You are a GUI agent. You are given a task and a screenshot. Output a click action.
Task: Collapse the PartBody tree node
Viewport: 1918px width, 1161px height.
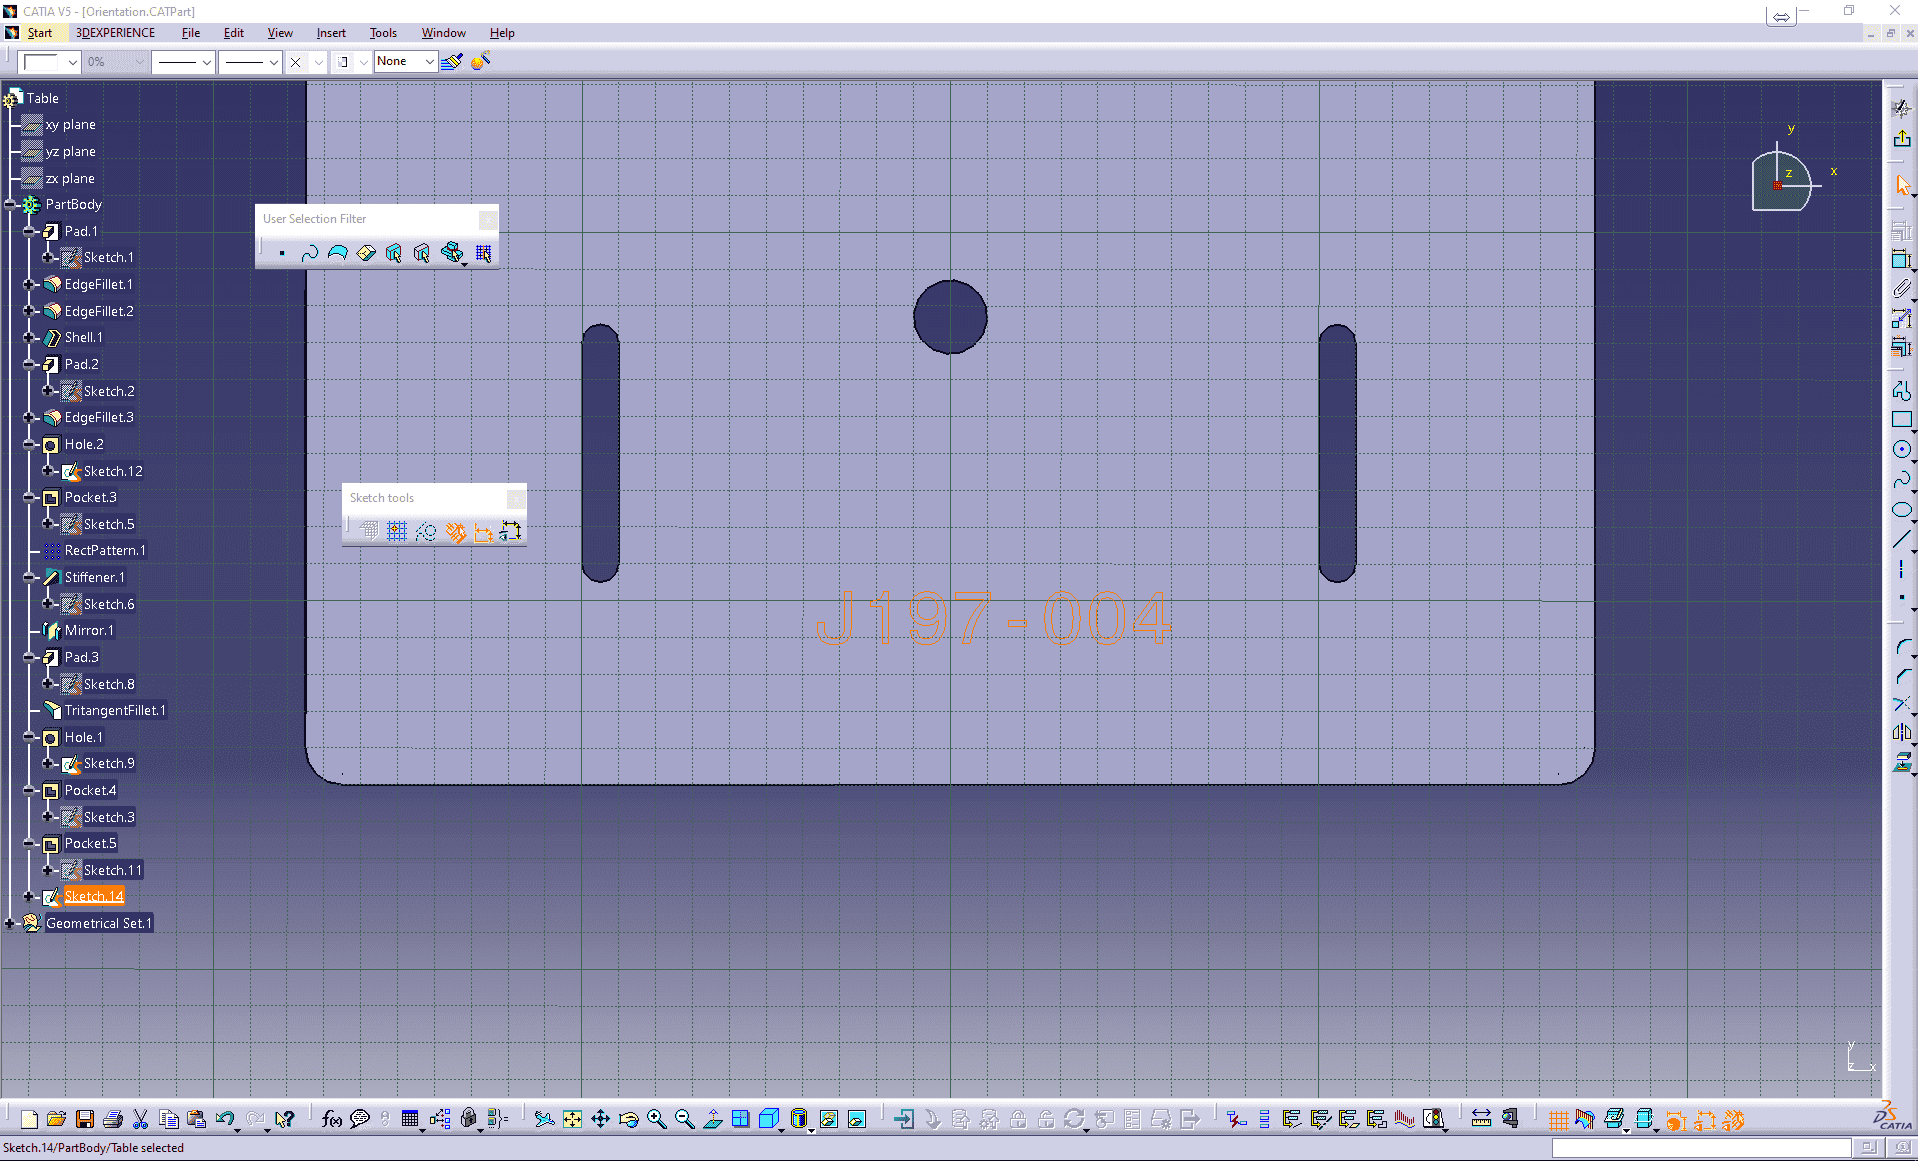(x=10, y=204)
